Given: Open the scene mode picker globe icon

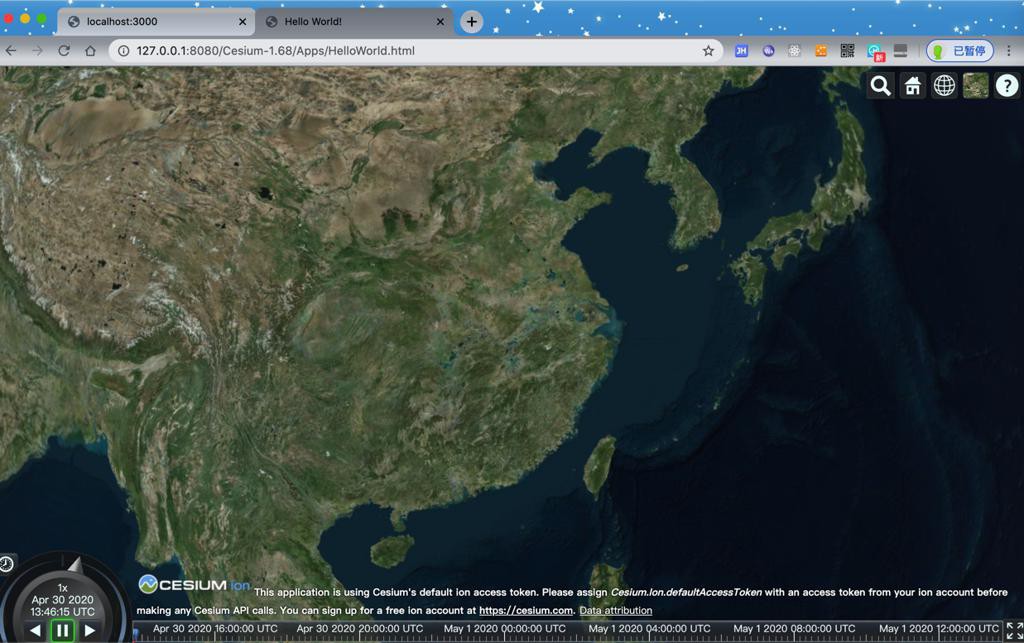Looking at the screenshot, I should 944,86.
